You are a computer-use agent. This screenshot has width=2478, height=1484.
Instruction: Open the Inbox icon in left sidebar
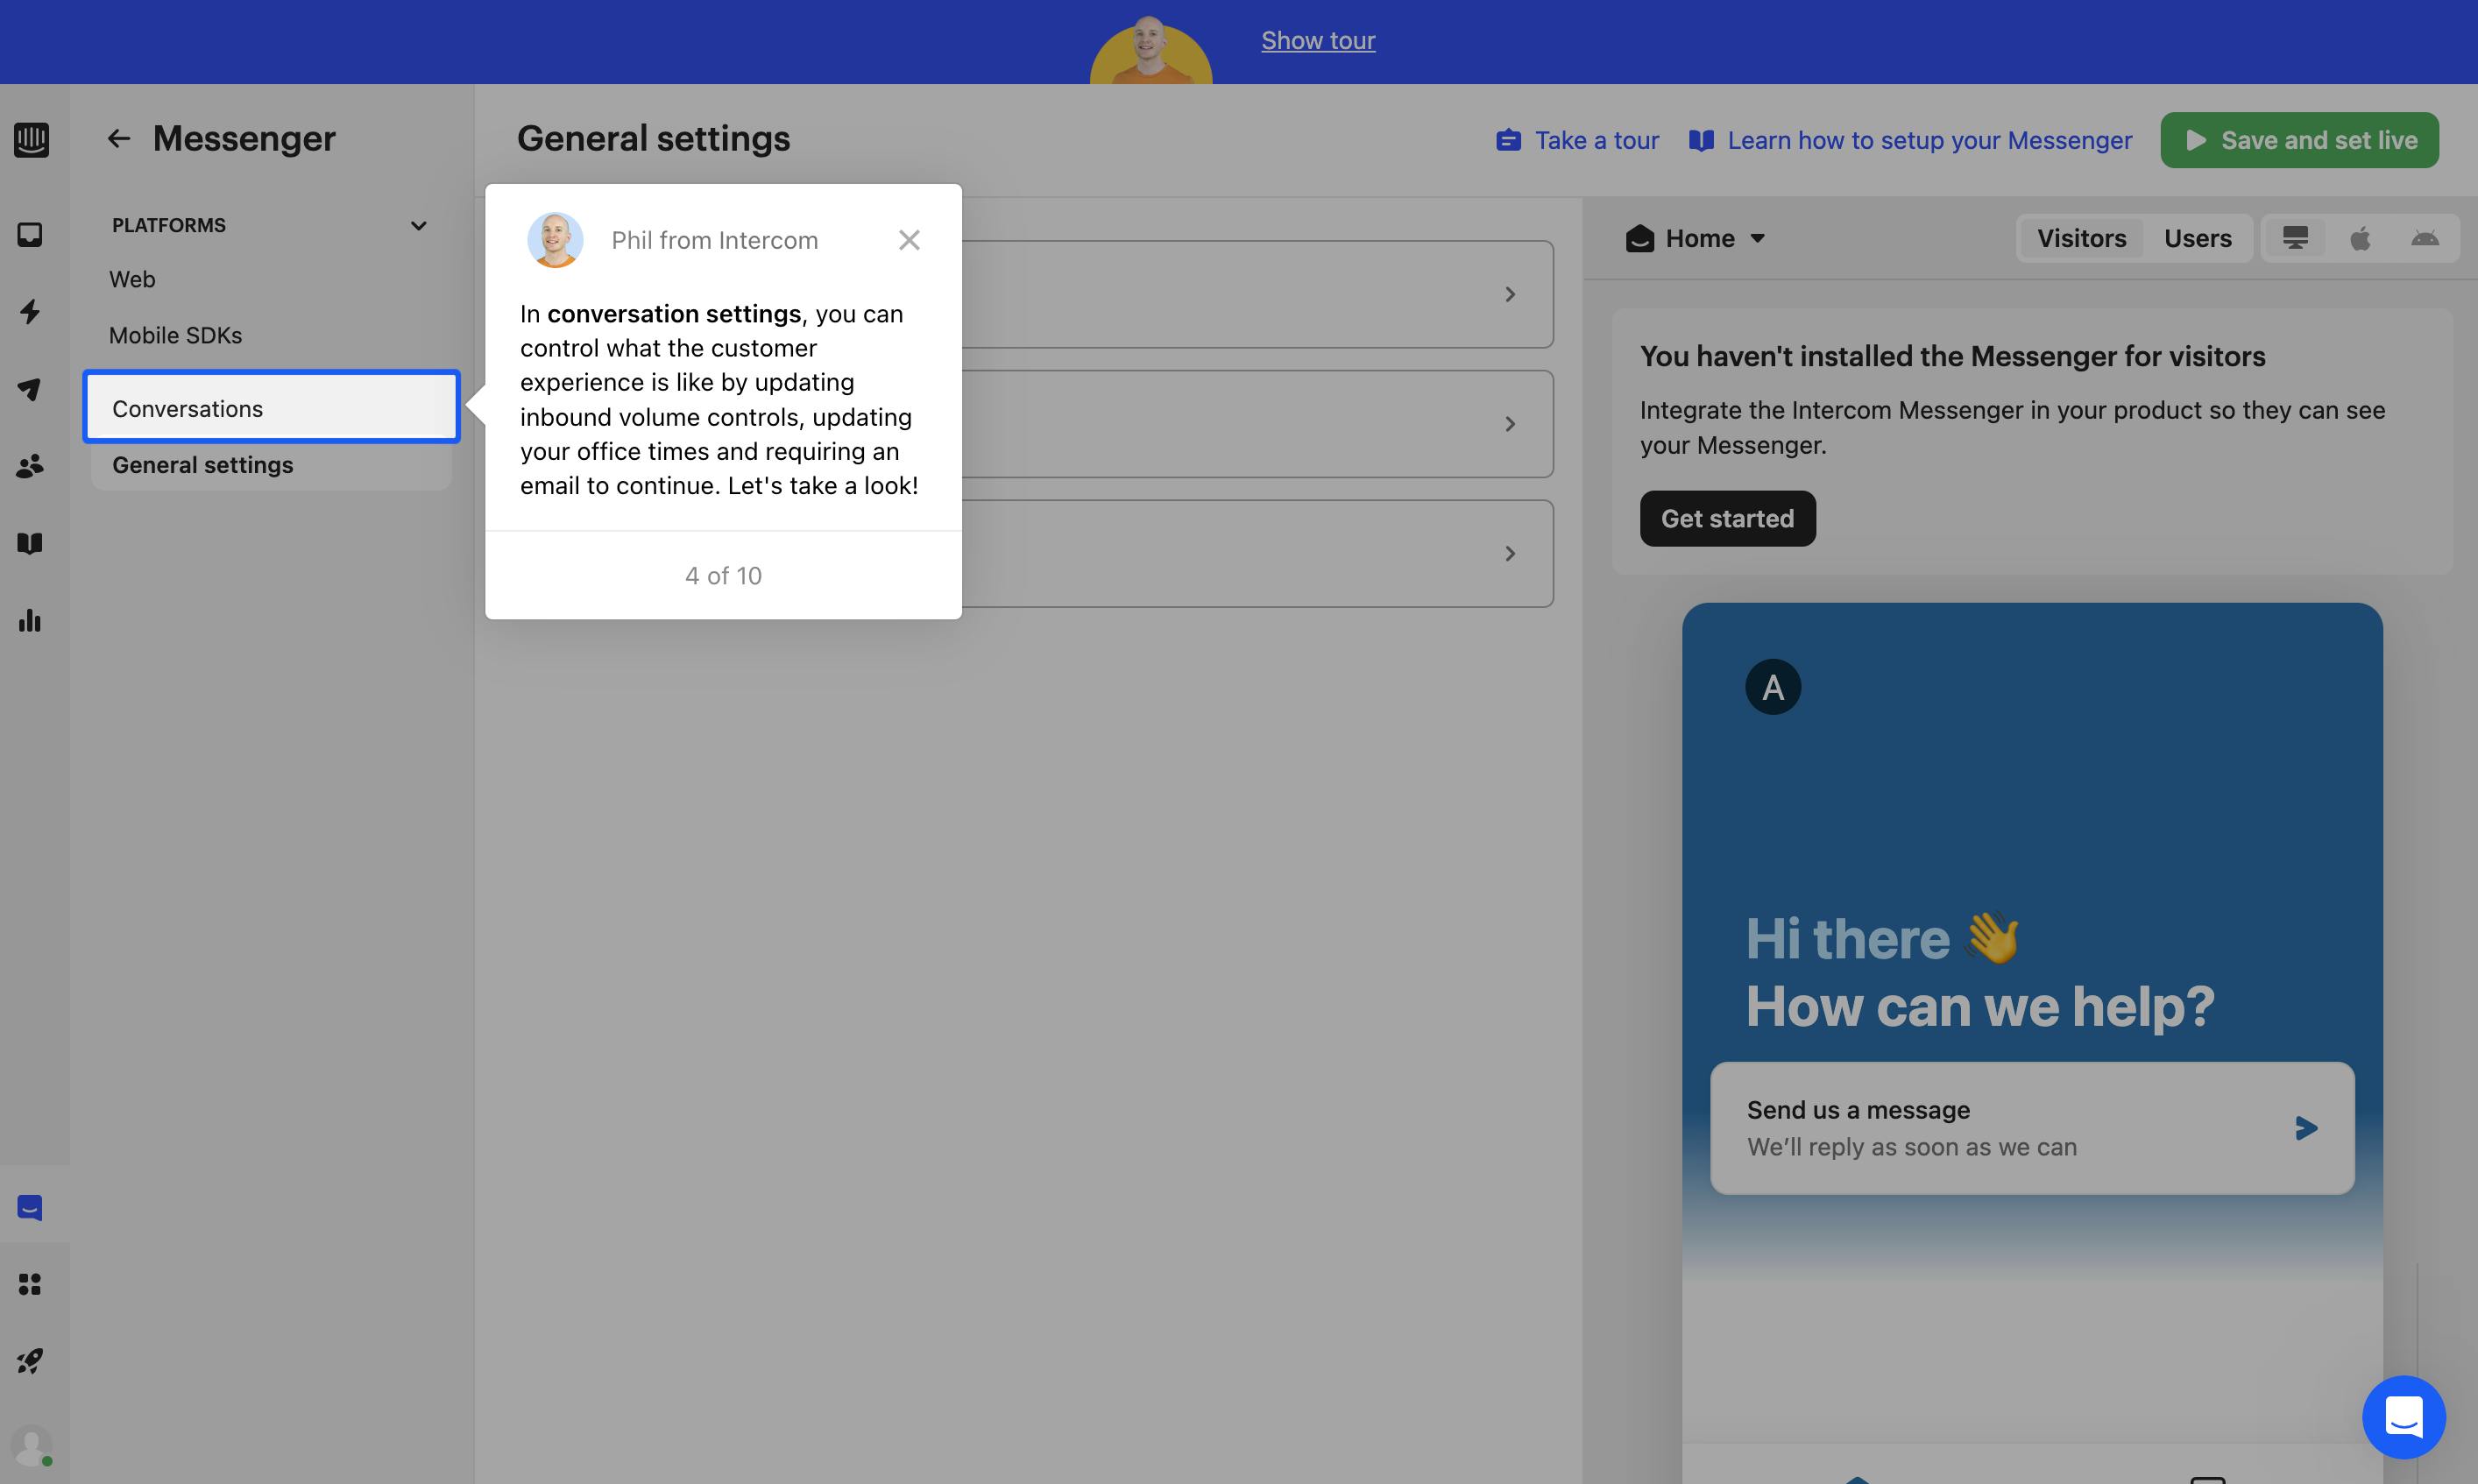[30, 234]
